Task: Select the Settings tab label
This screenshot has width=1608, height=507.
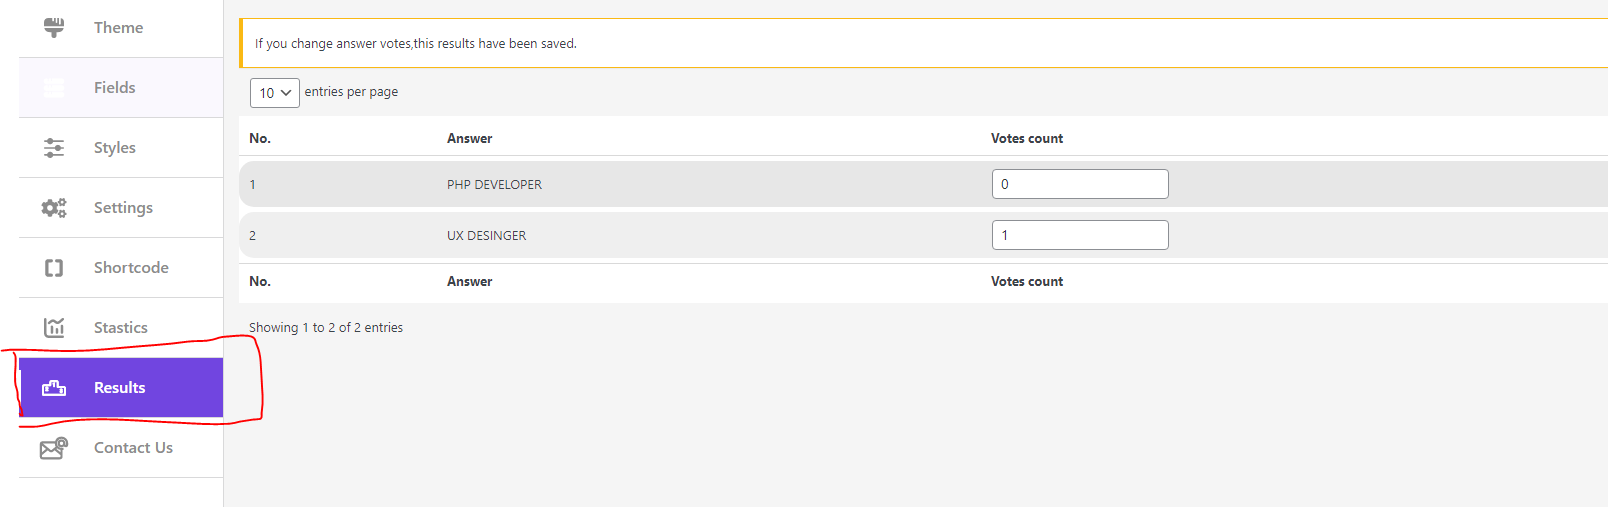Action: (x=123, y=208)
